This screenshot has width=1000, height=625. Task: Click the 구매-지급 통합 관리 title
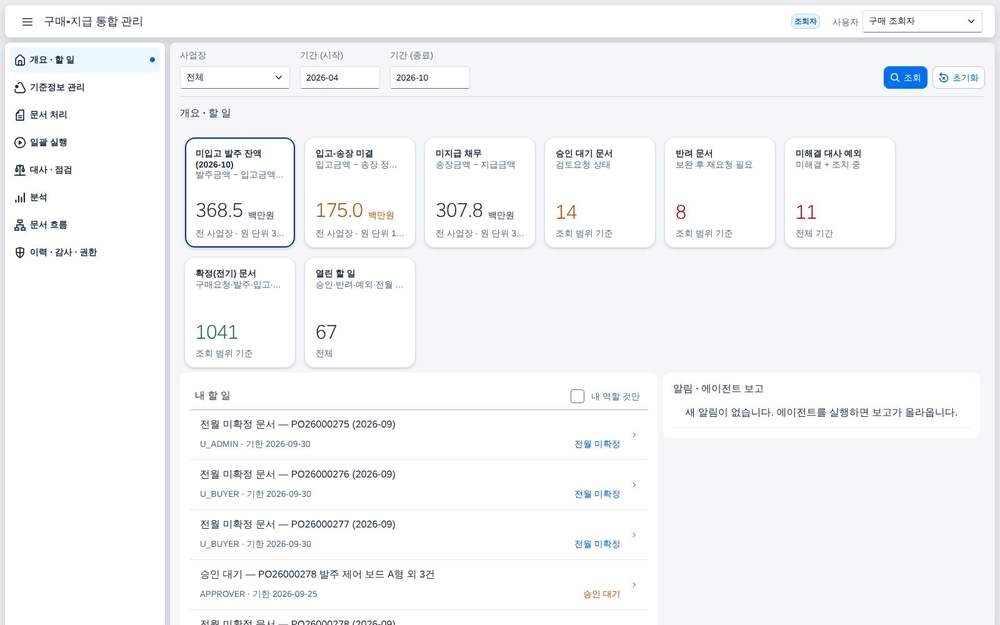pos(93,22)
